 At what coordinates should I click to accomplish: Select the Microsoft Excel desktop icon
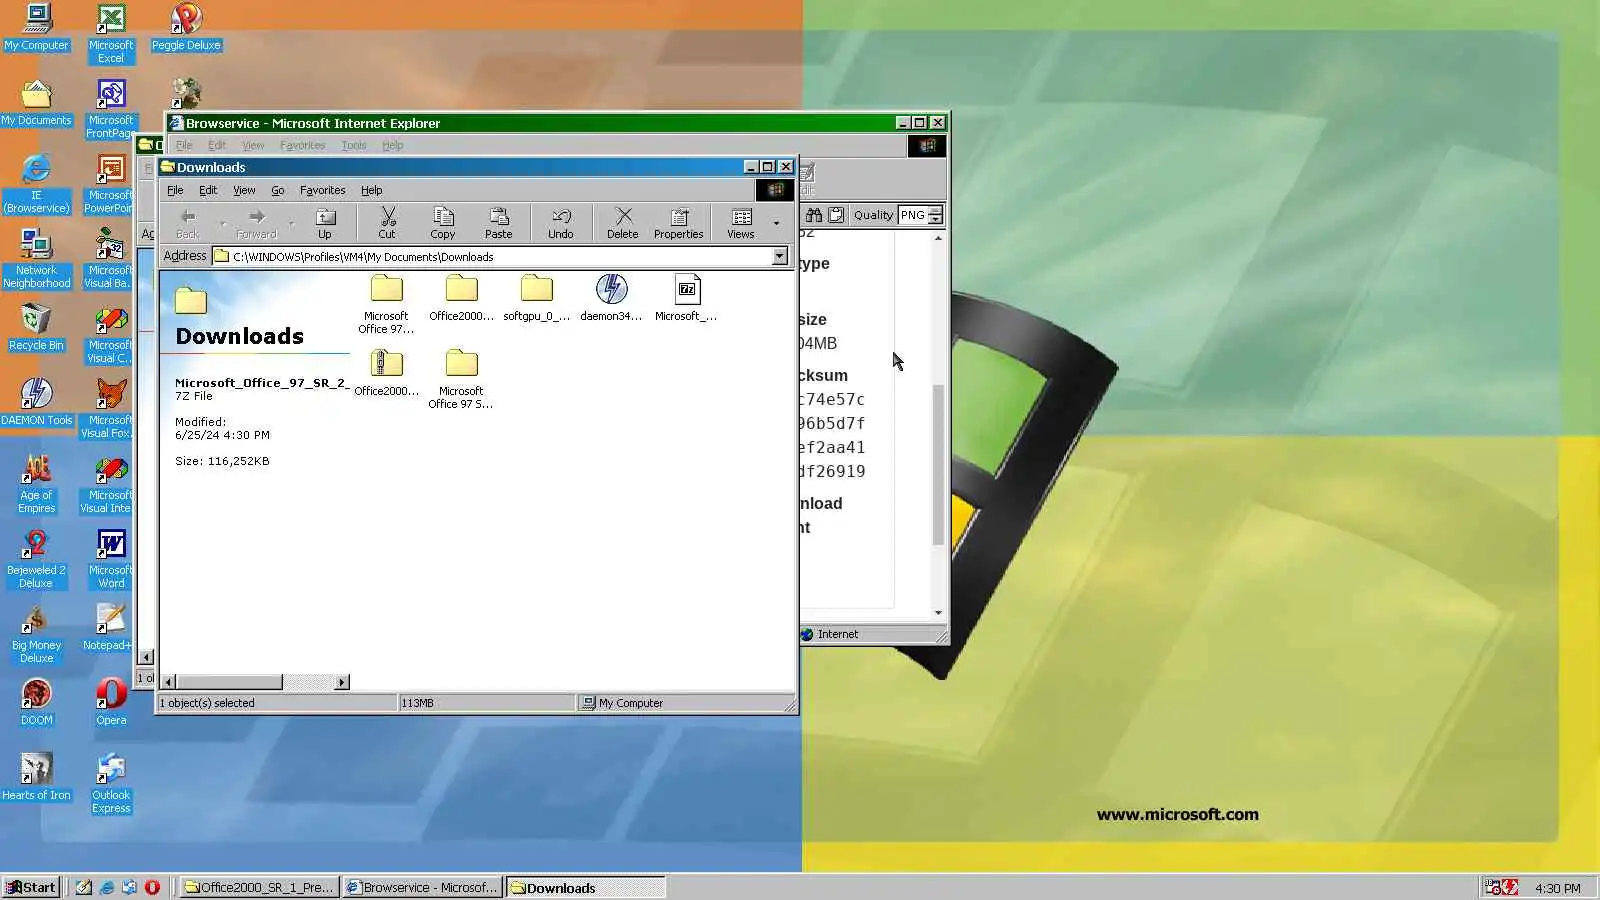[x=111, y=33]
